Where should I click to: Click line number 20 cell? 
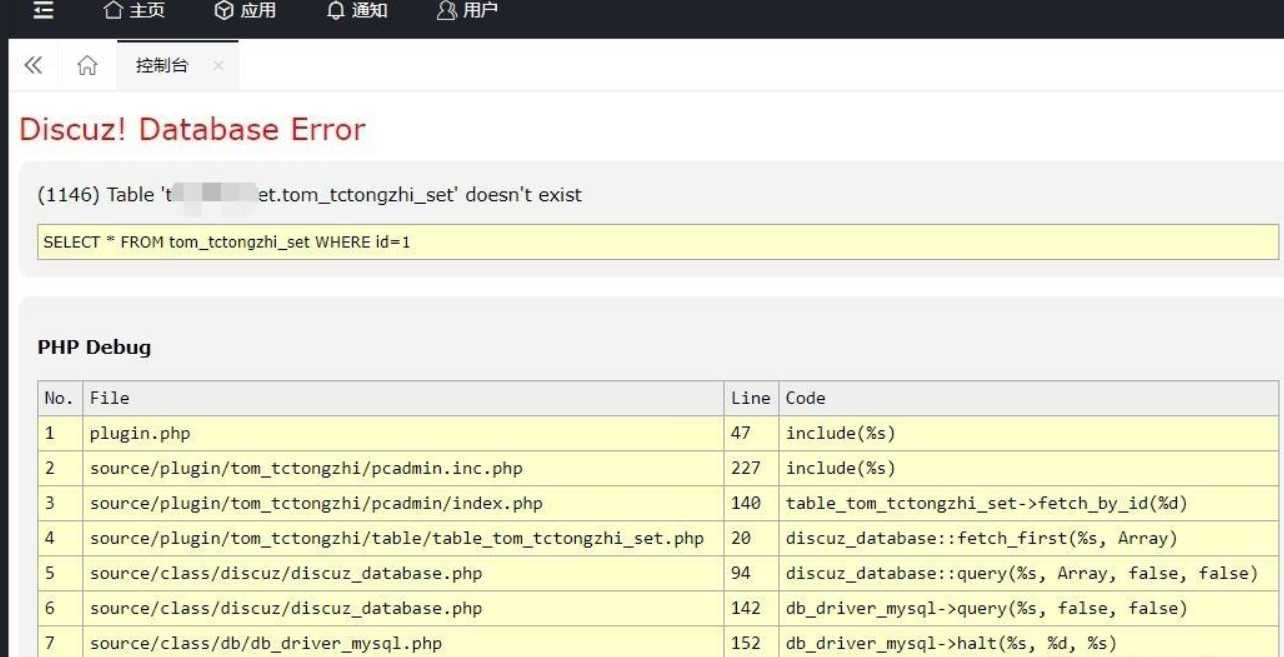point(751,538)
